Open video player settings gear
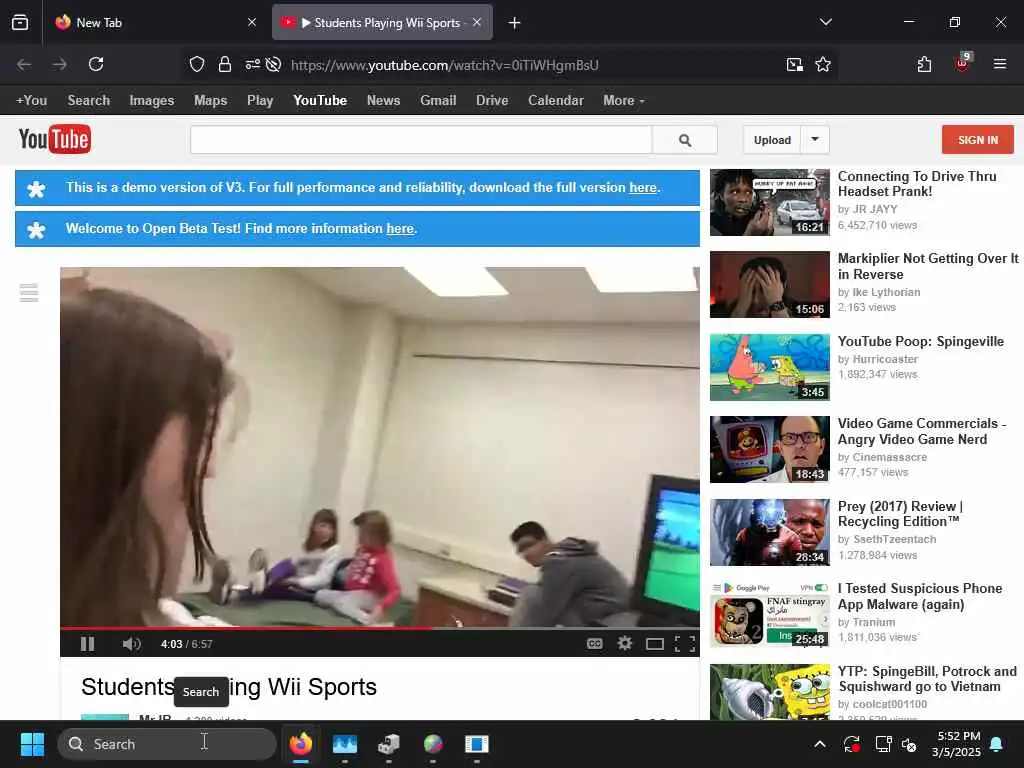 click(x=624, y=644)
